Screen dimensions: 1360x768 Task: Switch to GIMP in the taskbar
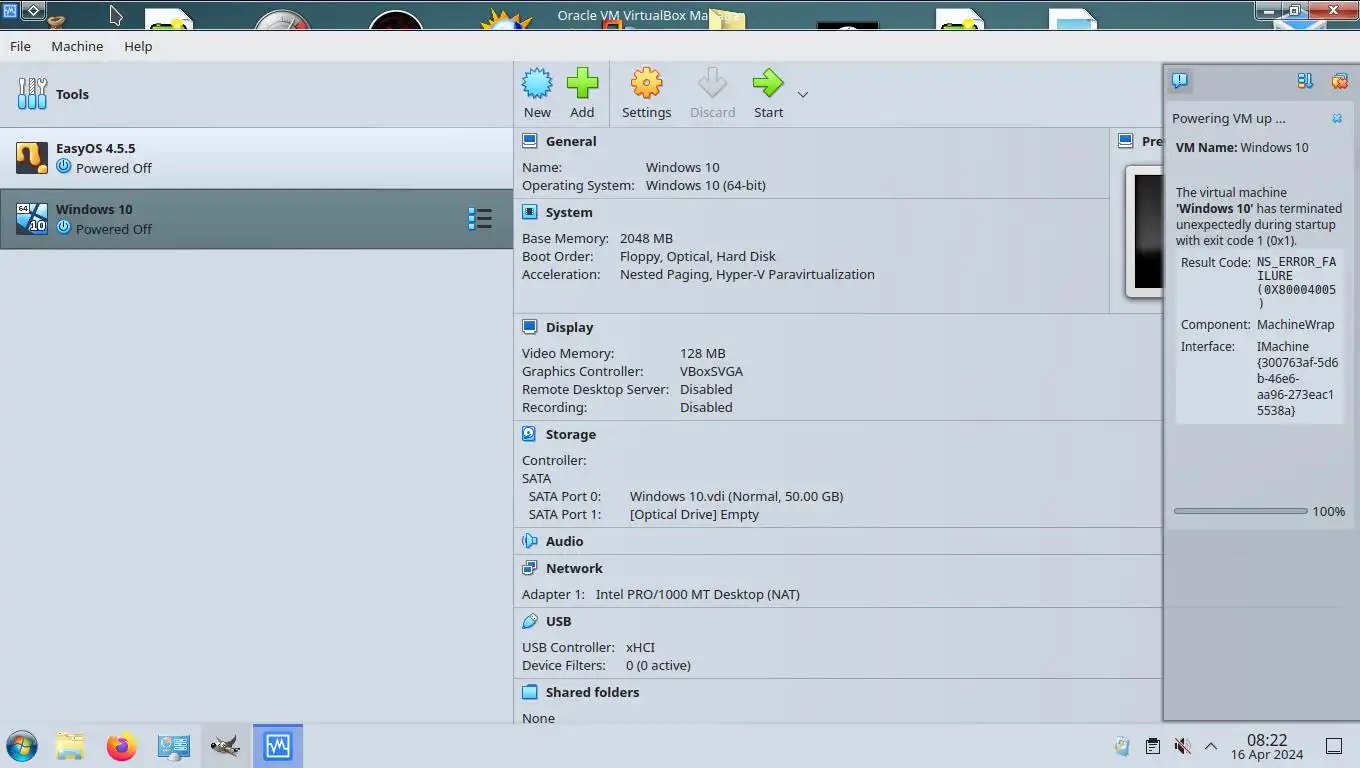[x=225, y=746]
